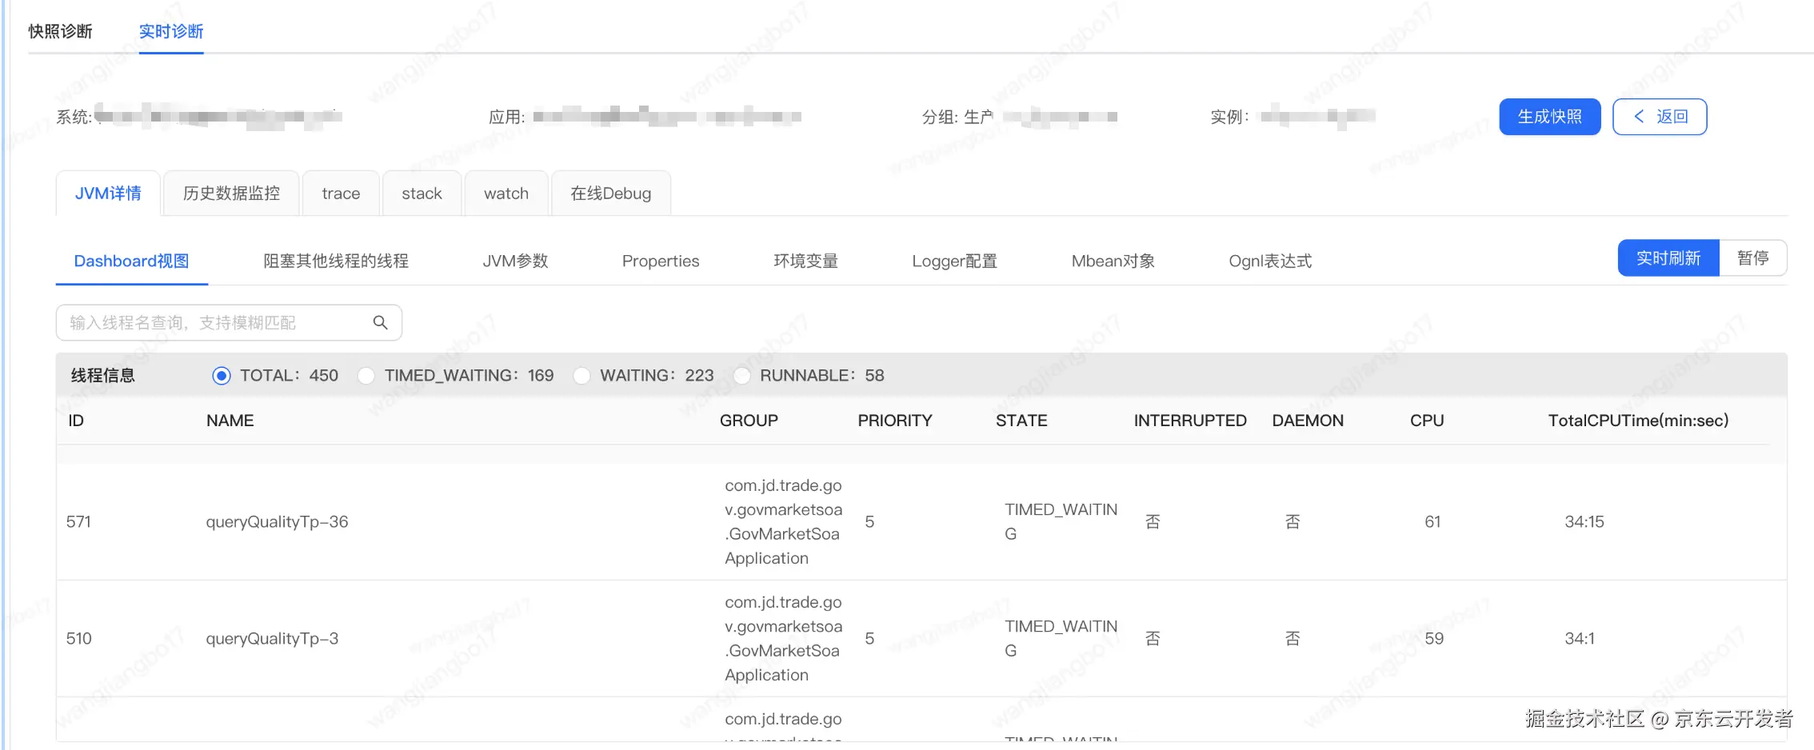Click the DAEMON column header
Image resolution: width=1814 pixels, height=750 pixels.
pyautogui.click(x=1308, y=421)
